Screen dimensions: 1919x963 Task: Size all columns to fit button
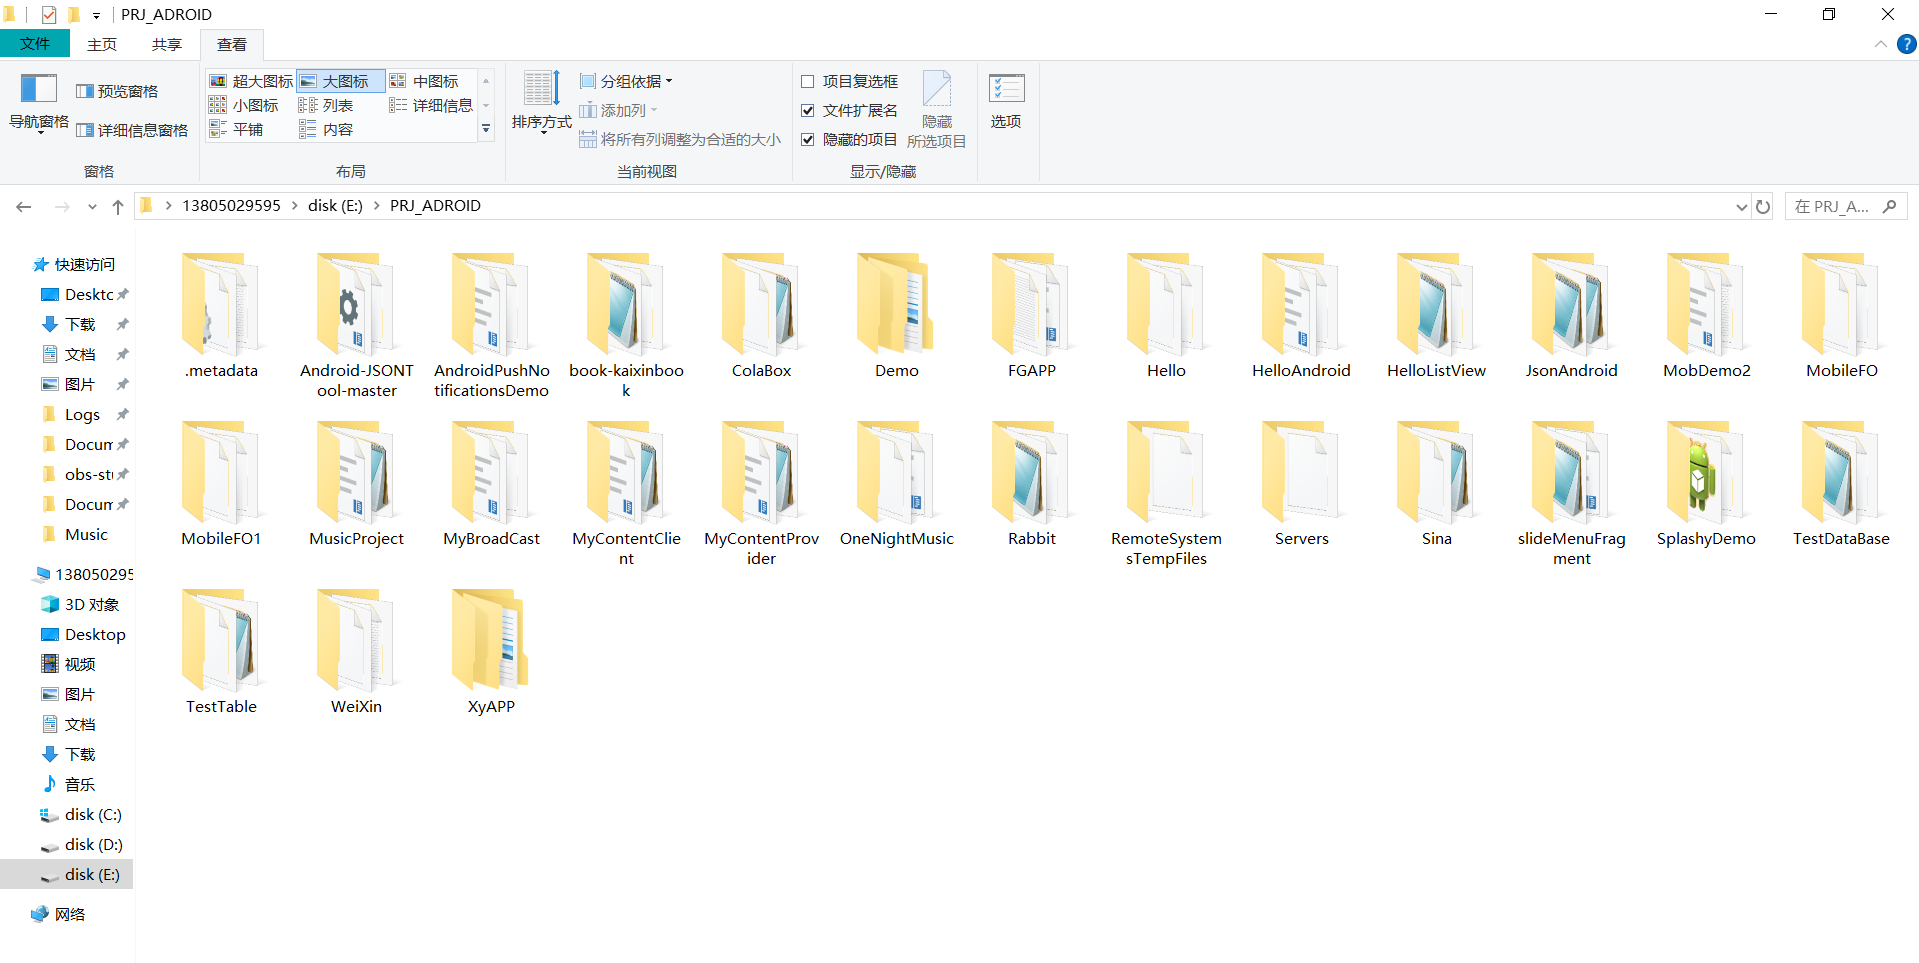point(680,139)
